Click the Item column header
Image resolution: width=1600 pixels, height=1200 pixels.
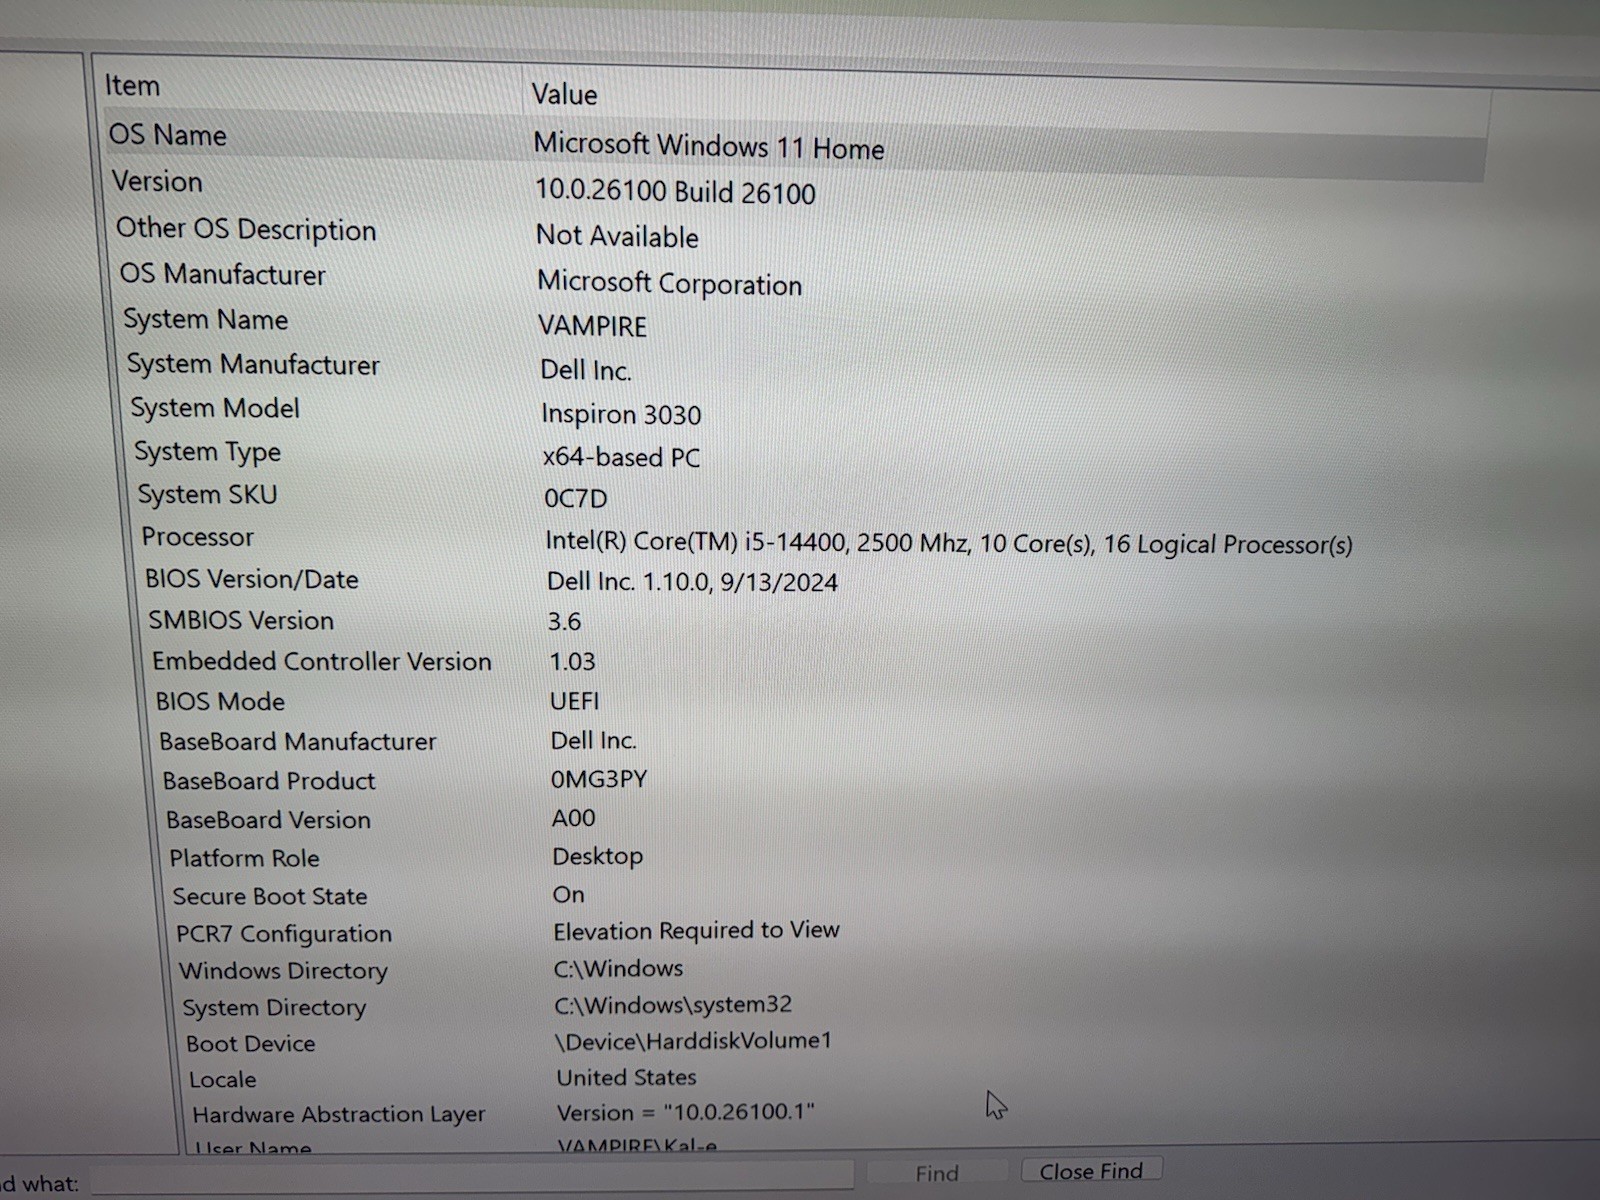coord(132,86)
